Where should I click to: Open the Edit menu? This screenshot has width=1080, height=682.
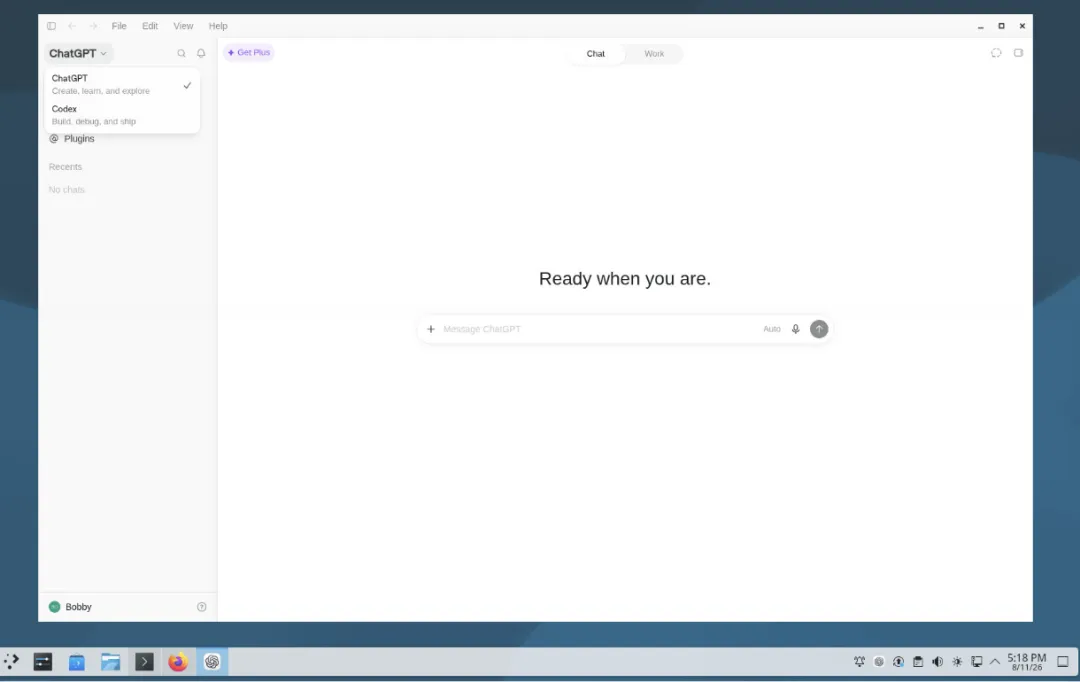(x=149, y=26)
